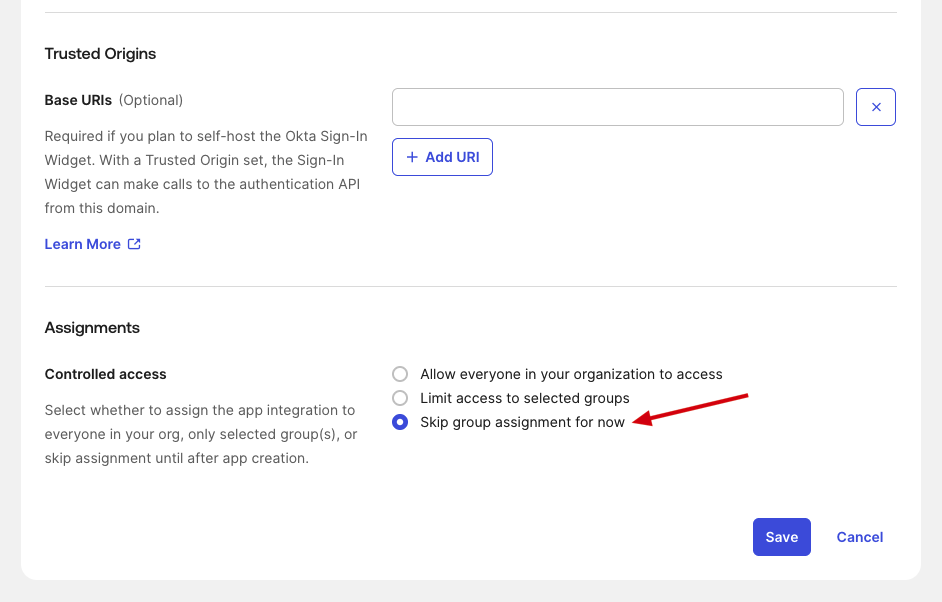Image resolution: width=942 pixels, height=602 pixels.
Task: Remove the Base URI entry with X button
Action: (875, 107)
